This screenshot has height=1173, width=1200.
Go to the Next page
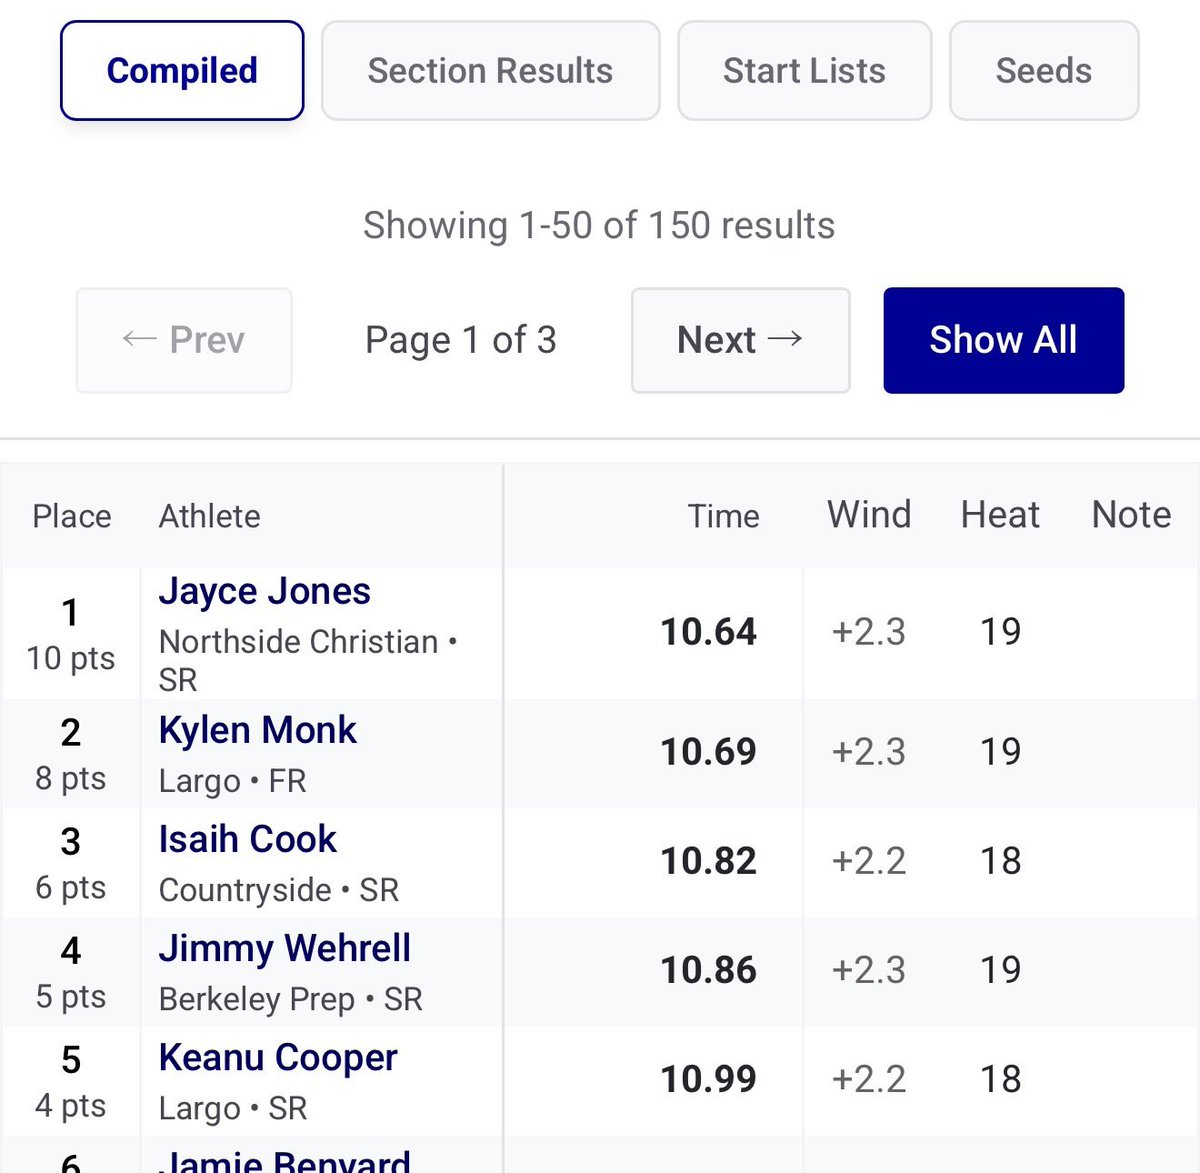point(741,340)
